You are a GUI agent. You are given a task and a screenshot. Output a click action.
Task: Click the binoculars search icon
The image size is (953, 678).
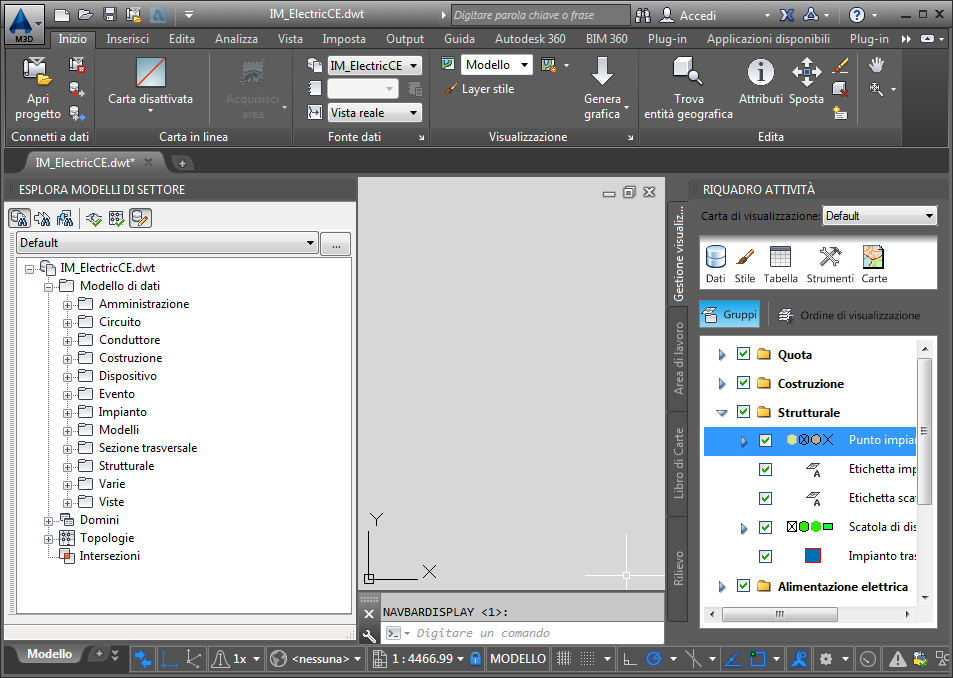643,15
